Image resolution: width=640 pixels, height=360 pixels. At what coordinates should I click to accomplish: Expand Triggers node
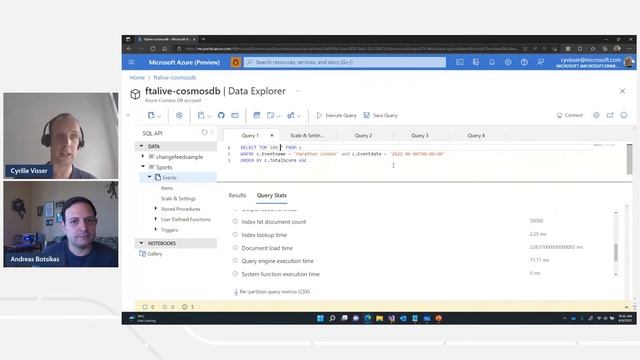click(x=156, y=230)
